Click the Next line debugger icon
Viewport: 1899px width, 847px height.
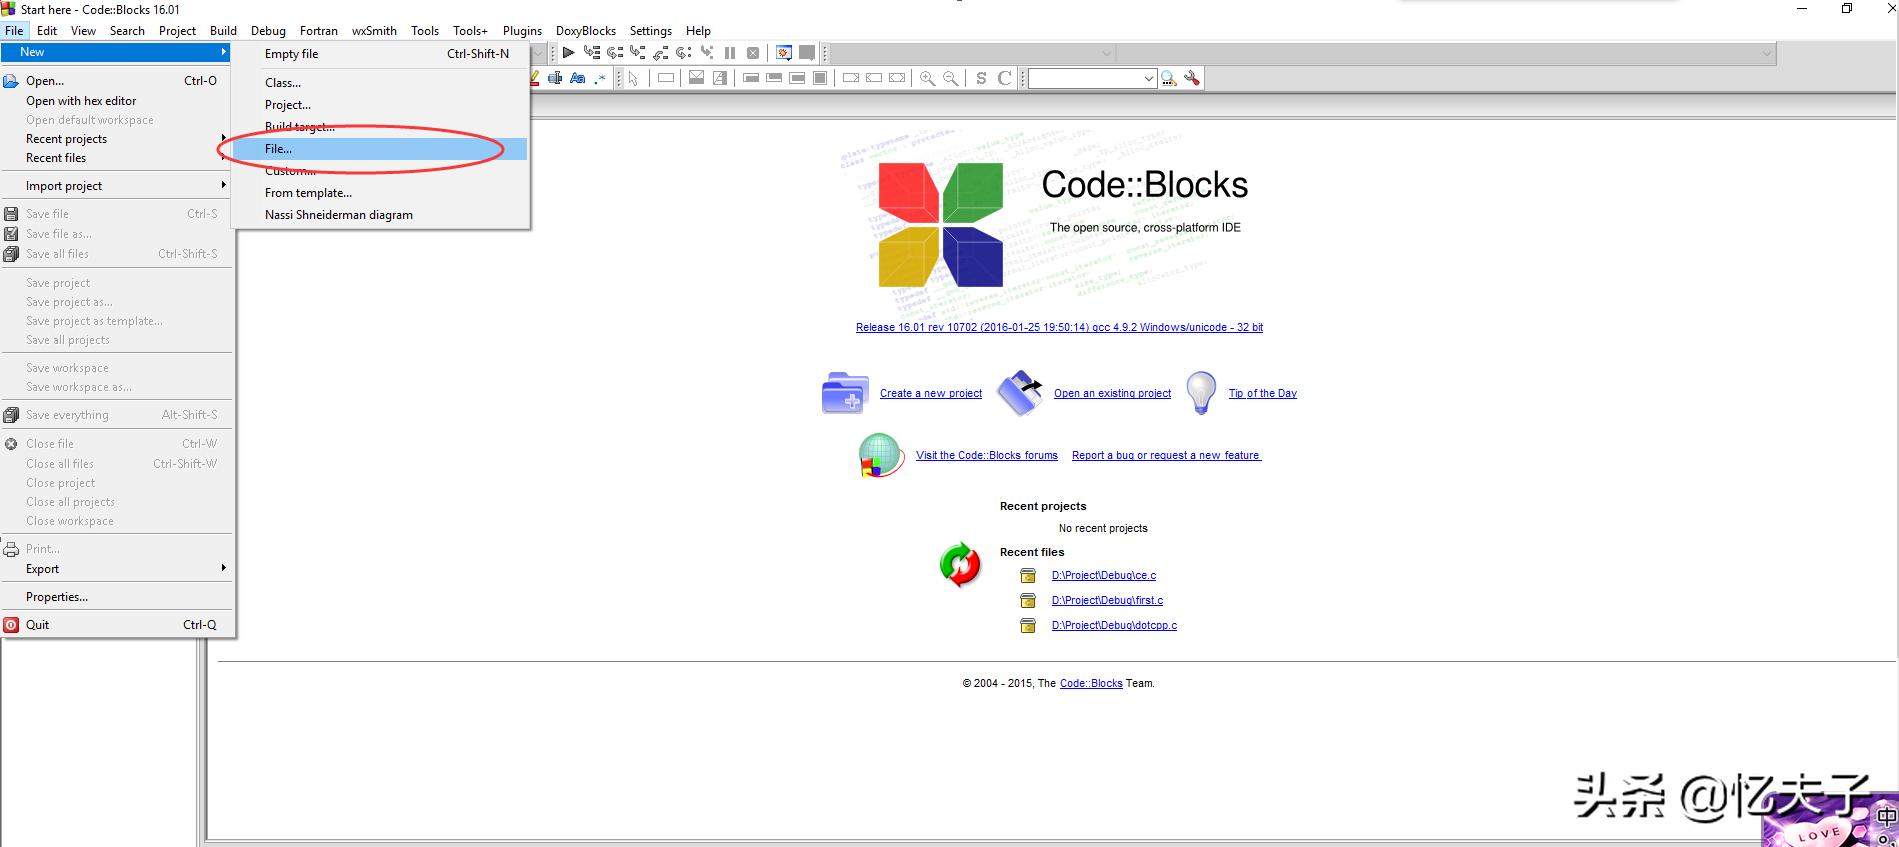pyautogui.click(x=615, y=53)
